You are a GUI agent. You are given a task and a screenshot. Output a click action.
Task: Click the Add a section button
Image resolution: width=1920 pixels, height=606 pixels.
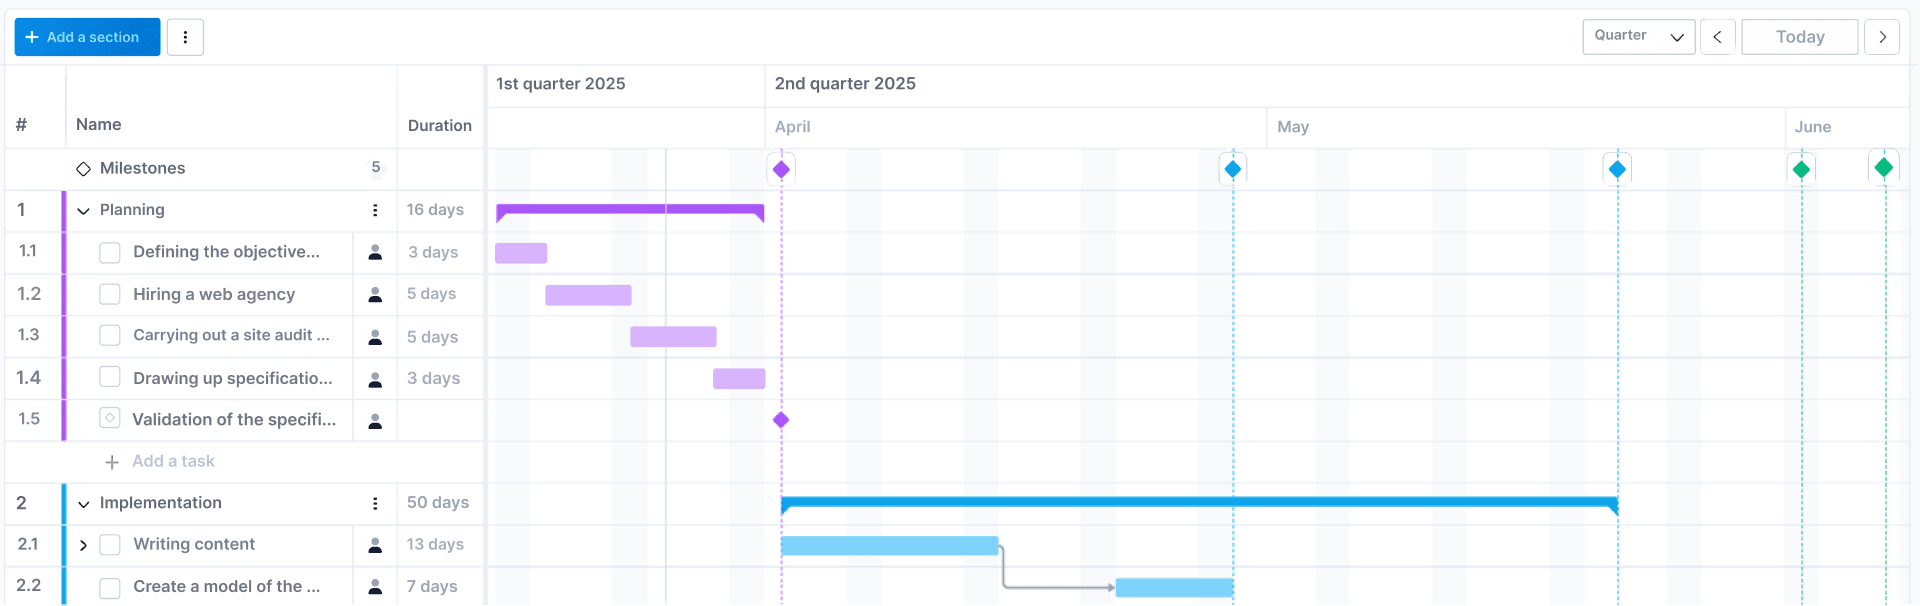[87, 37]
